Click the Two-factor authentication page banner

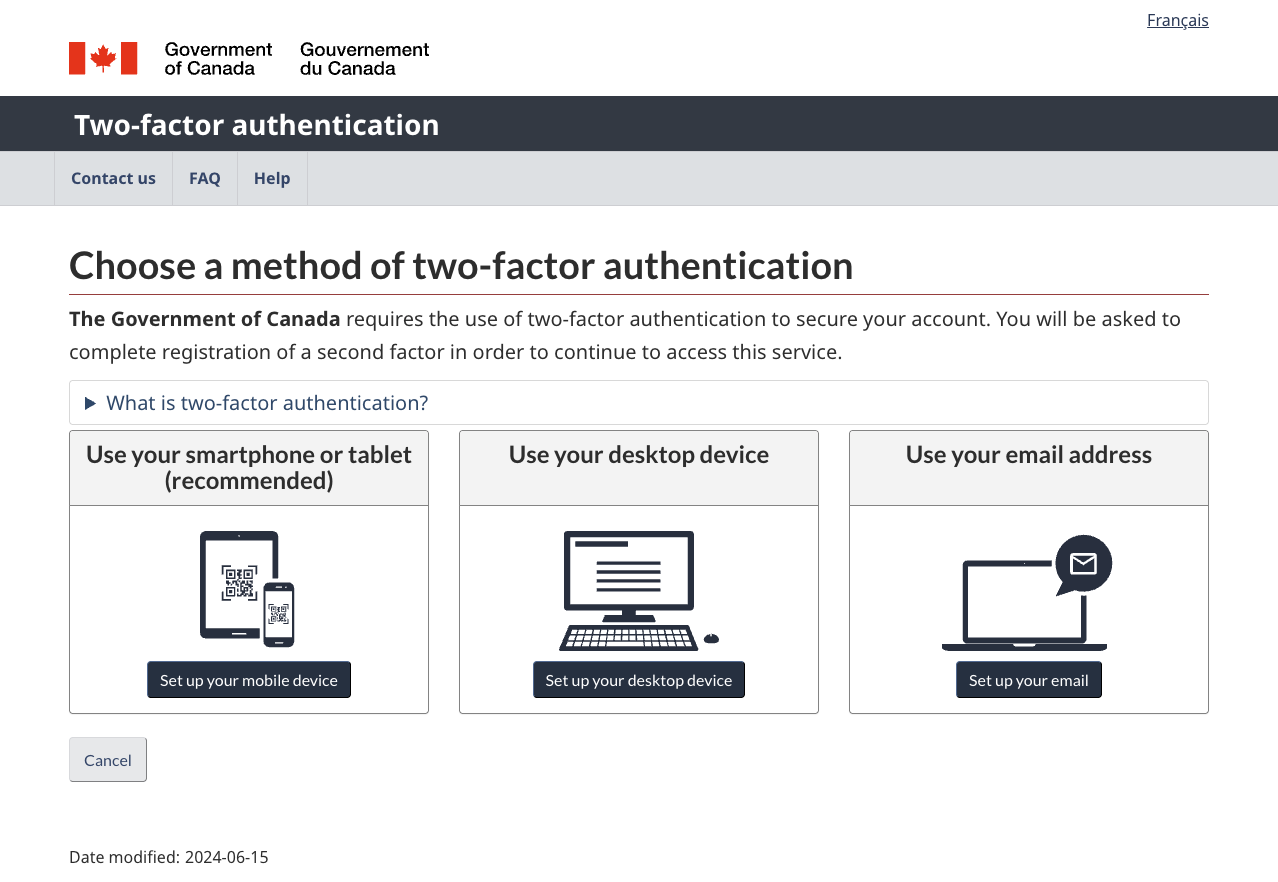[256, 124]
